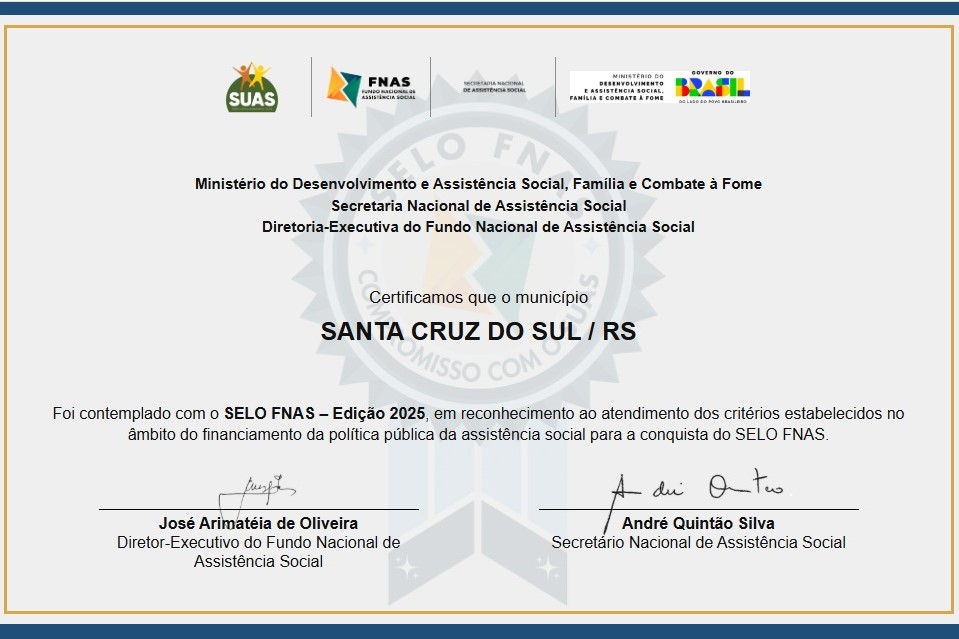Viewport: 959px width, 639px height.
Task: Click the title Diretor-Executivo do Fundo Nacional de
Action: [258, 542]
